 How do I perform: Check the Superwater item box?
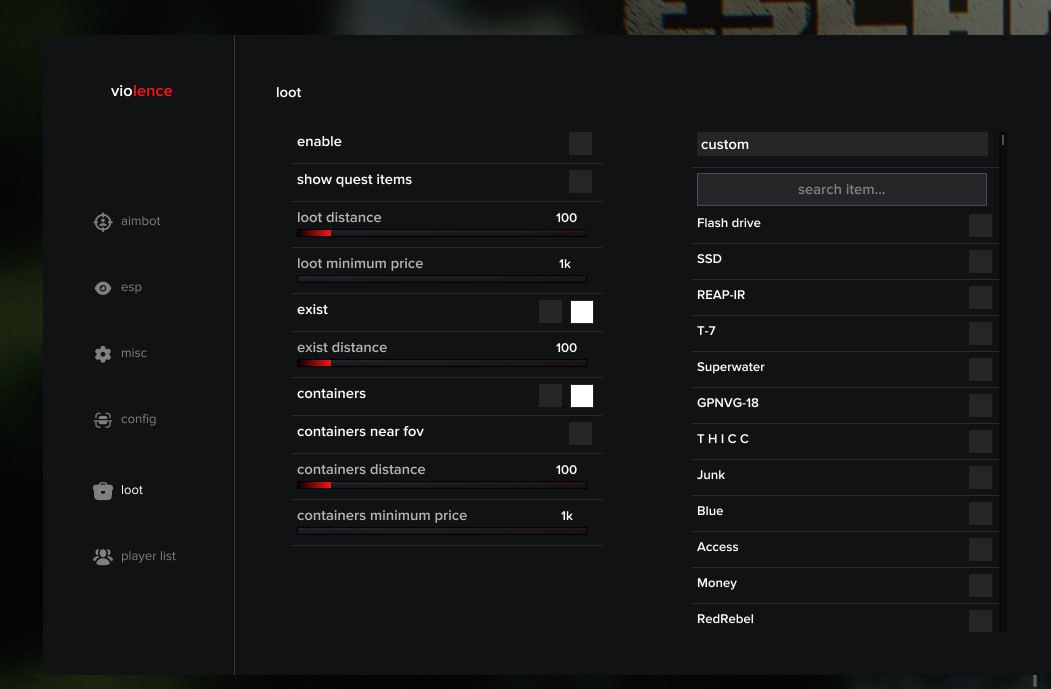pyautogui.click(x=980, y=369)
